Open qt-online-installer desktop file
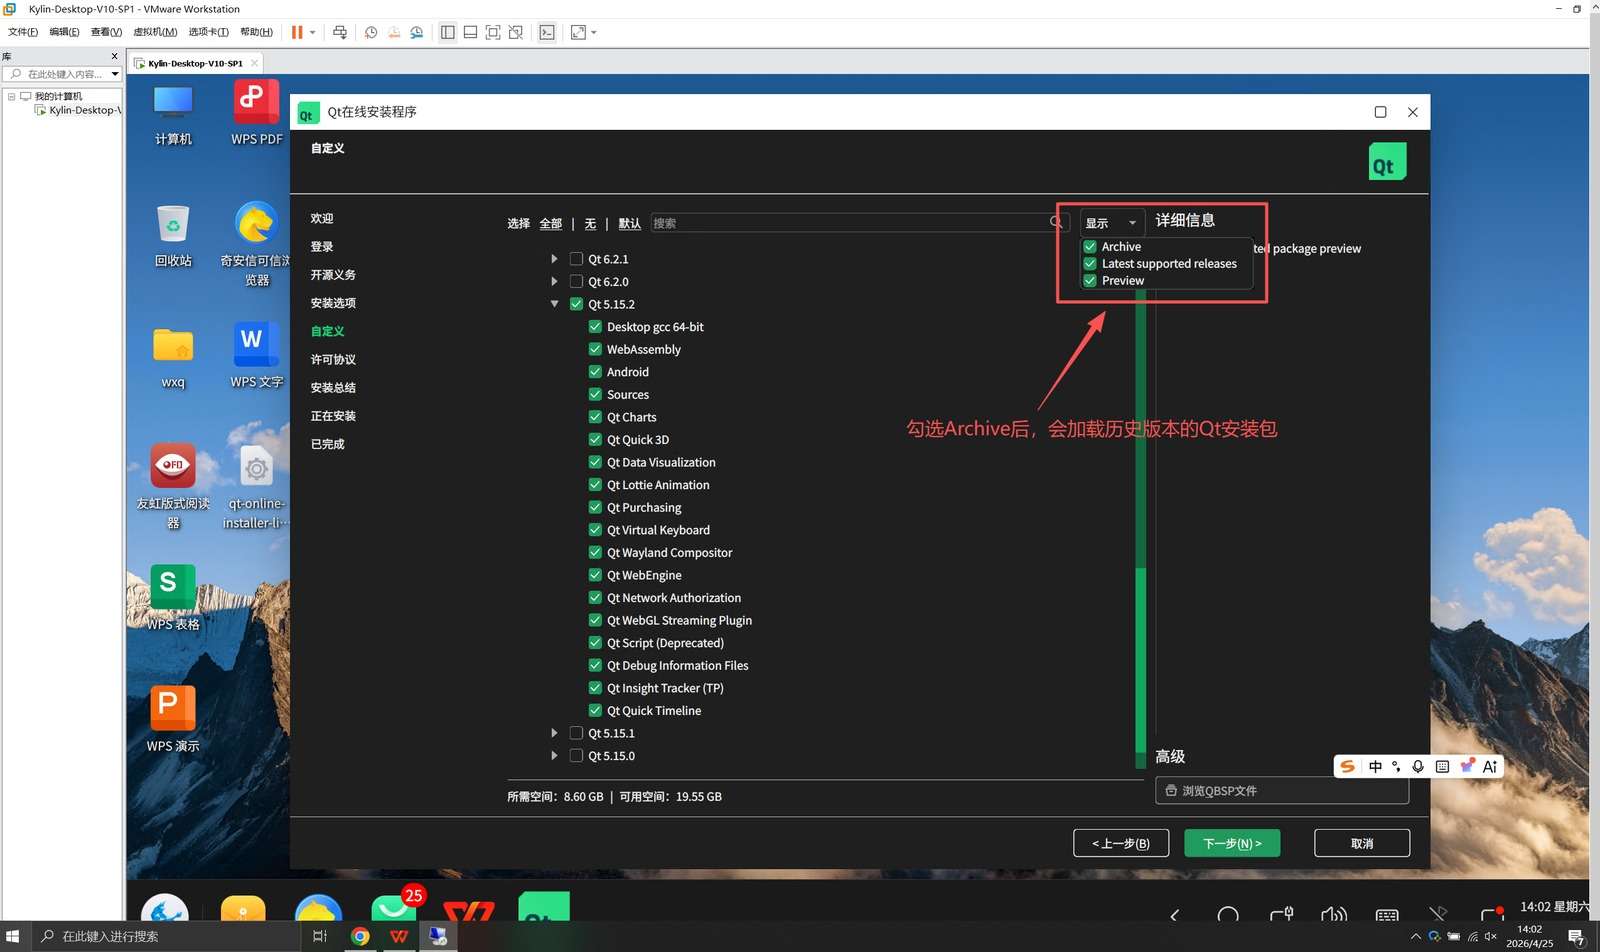The image size is (1600, 952). point(257,487)
